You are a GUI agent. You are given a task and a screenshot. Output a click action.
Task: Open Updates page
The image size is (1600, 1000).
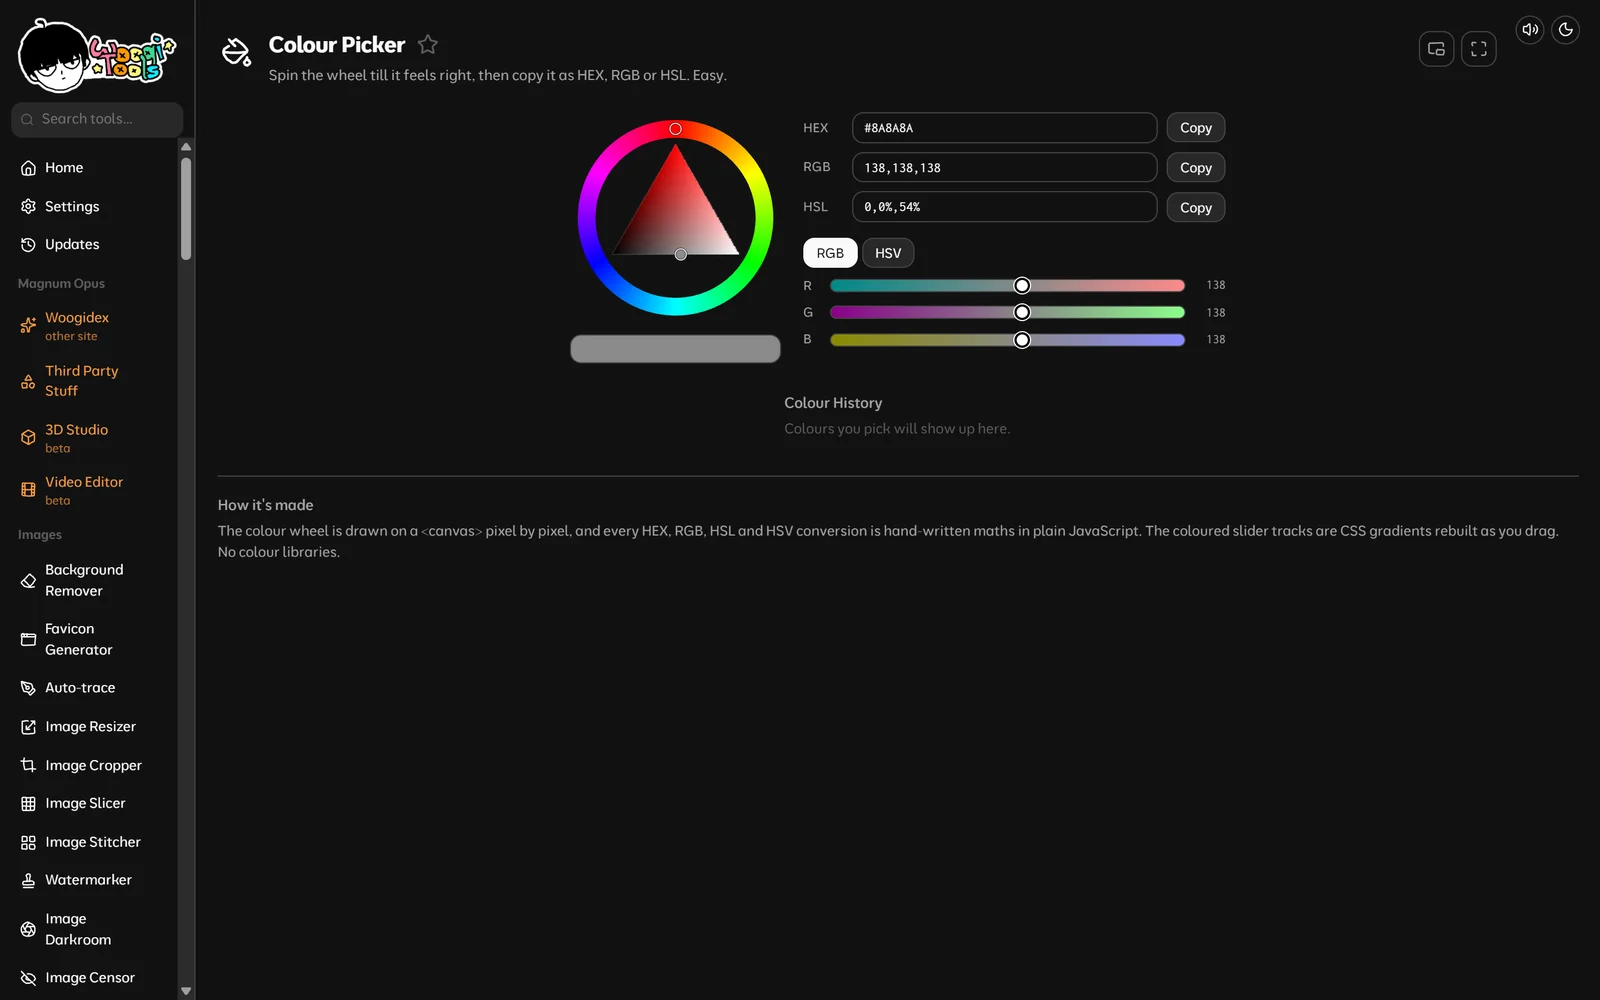(x=72, y=244)
